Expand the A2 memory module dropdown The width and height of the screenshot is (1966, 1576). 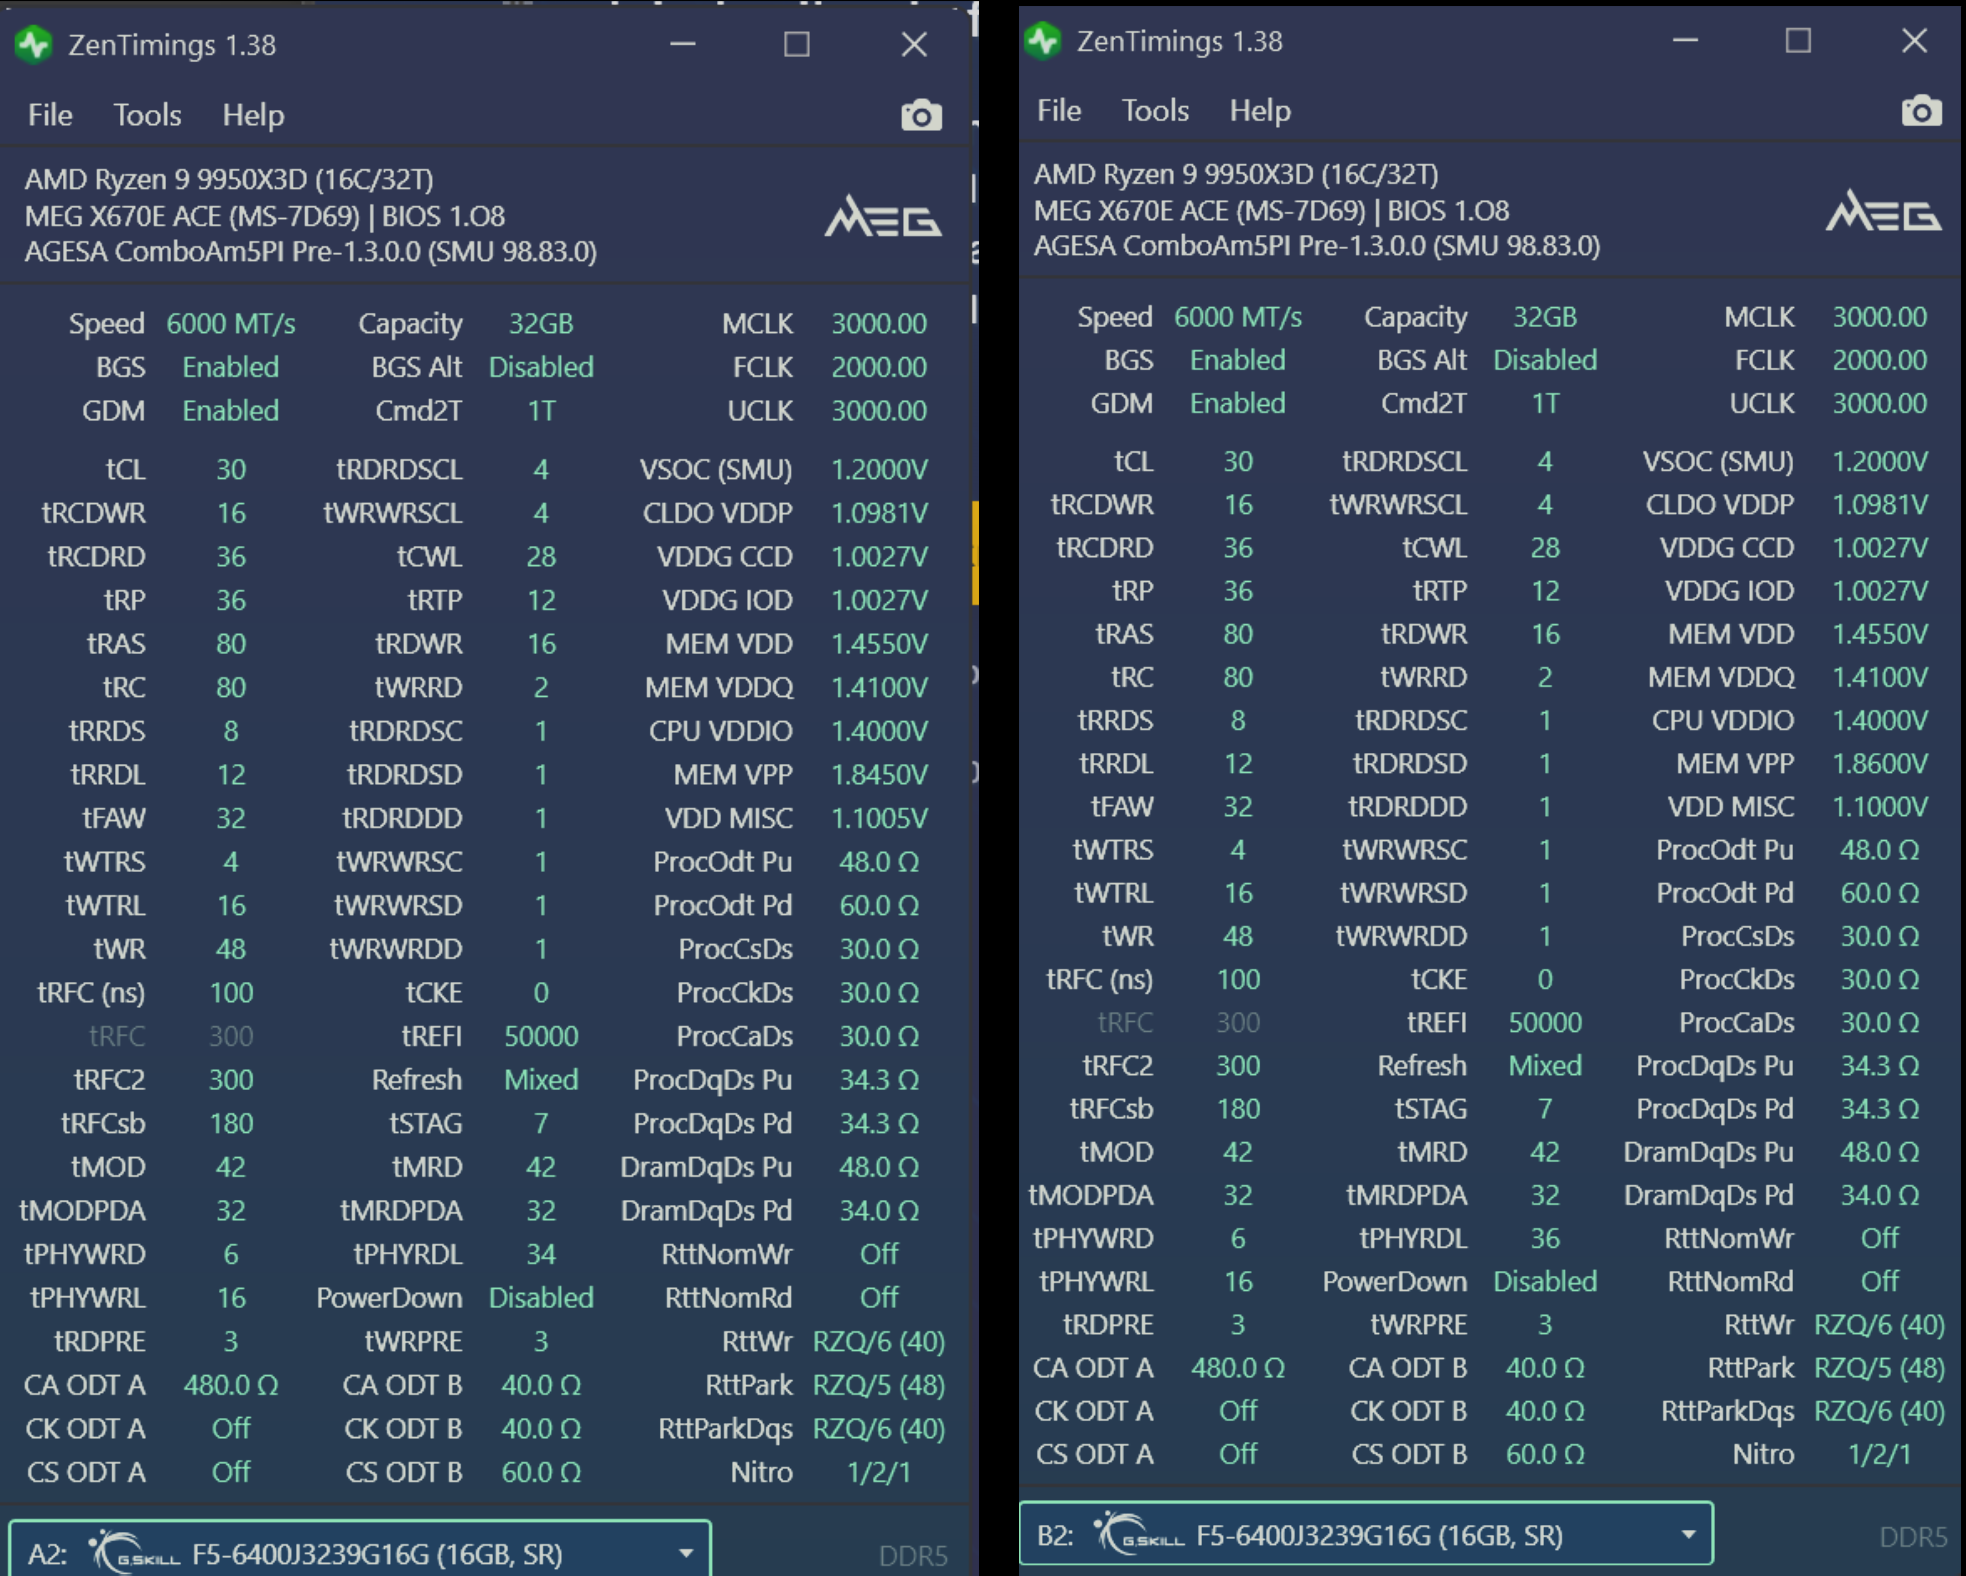686,1553
